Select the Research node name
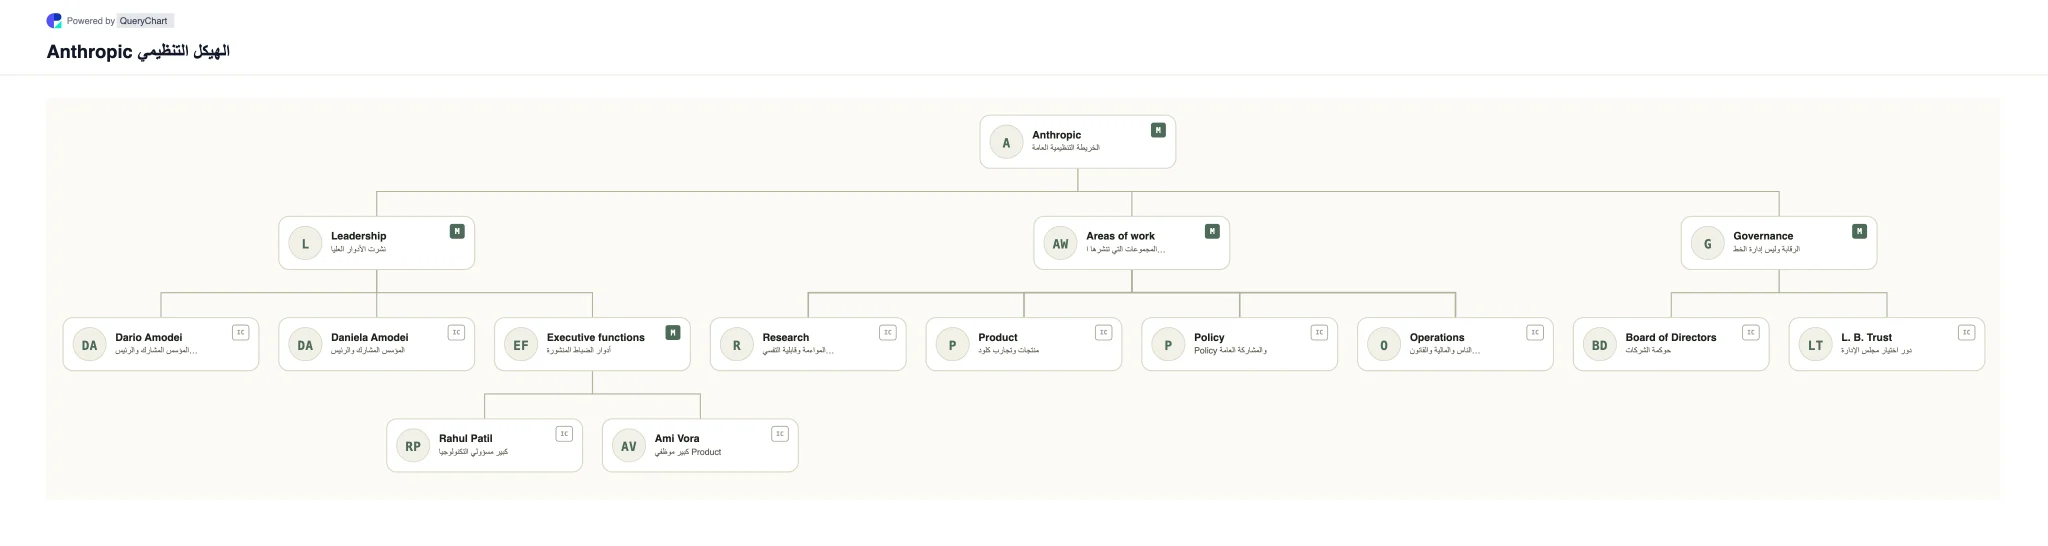 pos(786,338)
